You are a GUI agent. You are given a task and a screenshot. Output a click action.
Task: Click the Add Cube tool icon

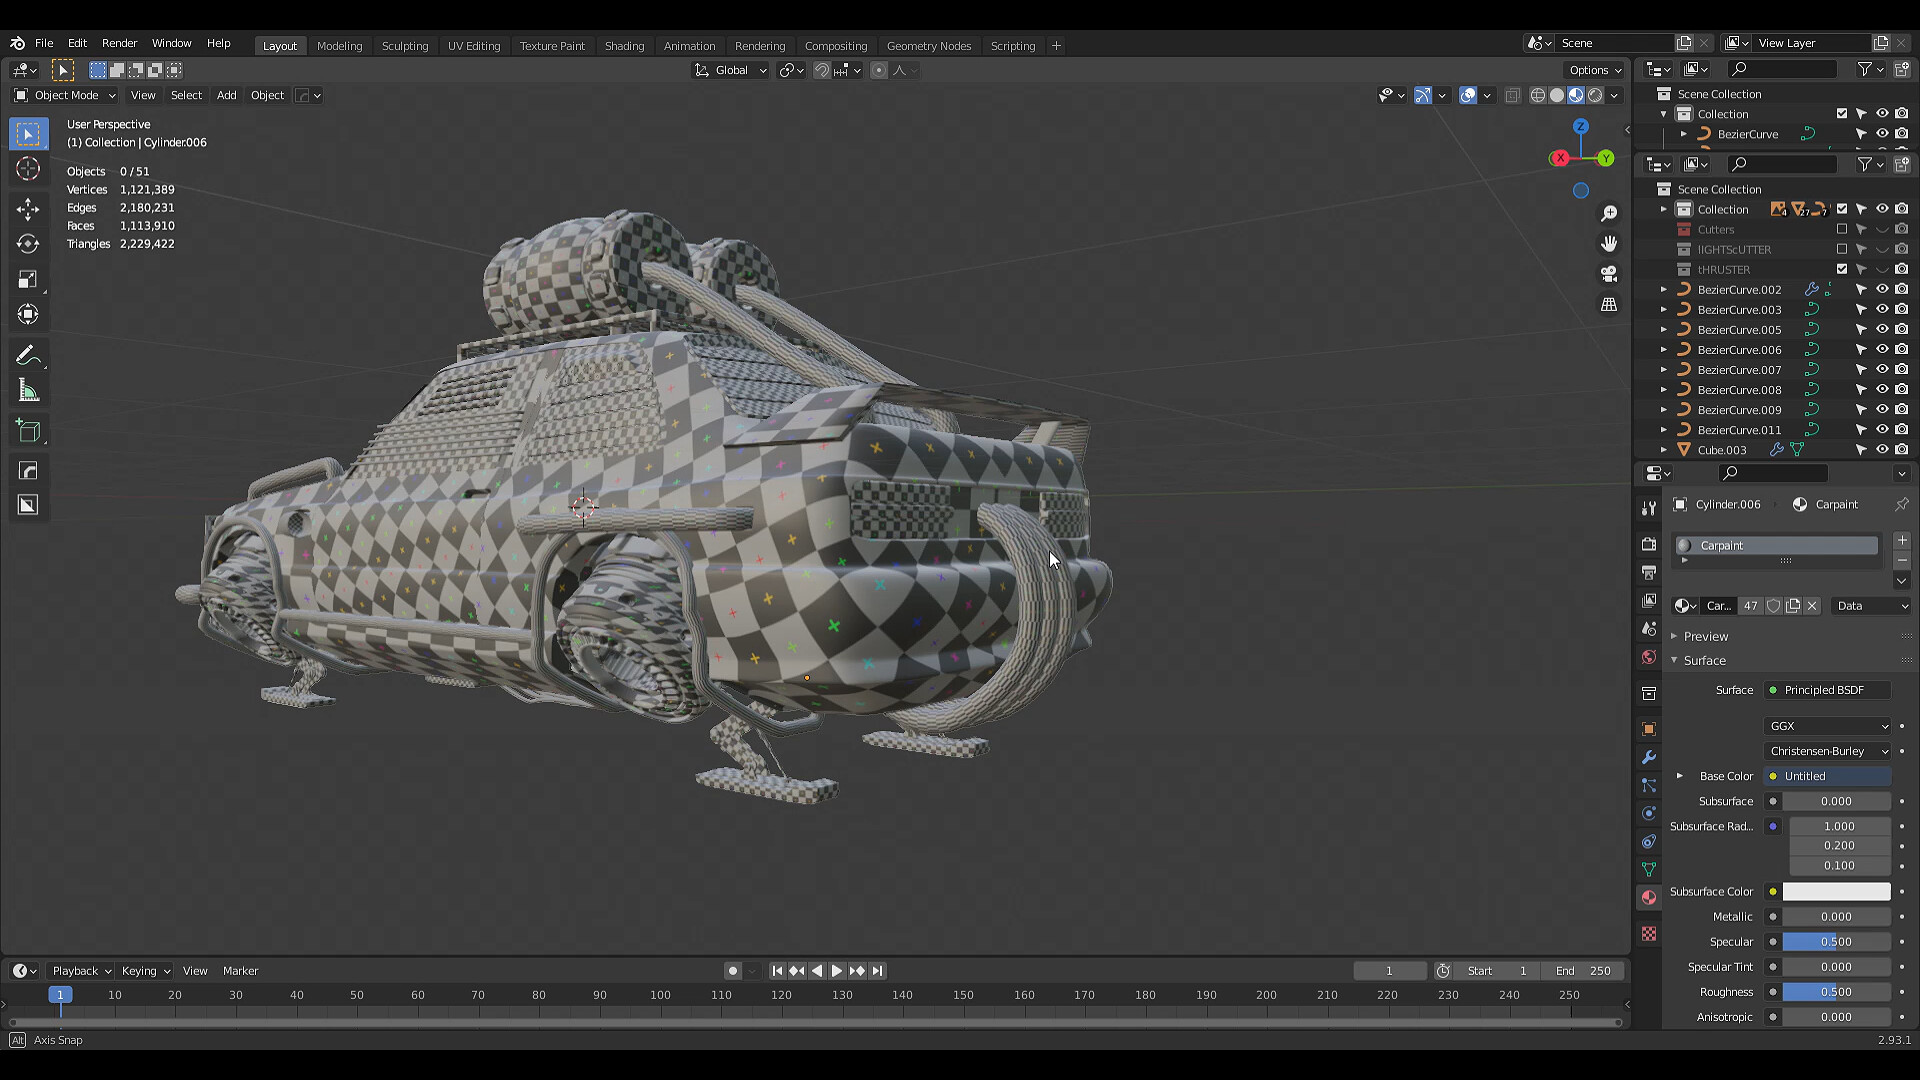click(x=28, y=431)
